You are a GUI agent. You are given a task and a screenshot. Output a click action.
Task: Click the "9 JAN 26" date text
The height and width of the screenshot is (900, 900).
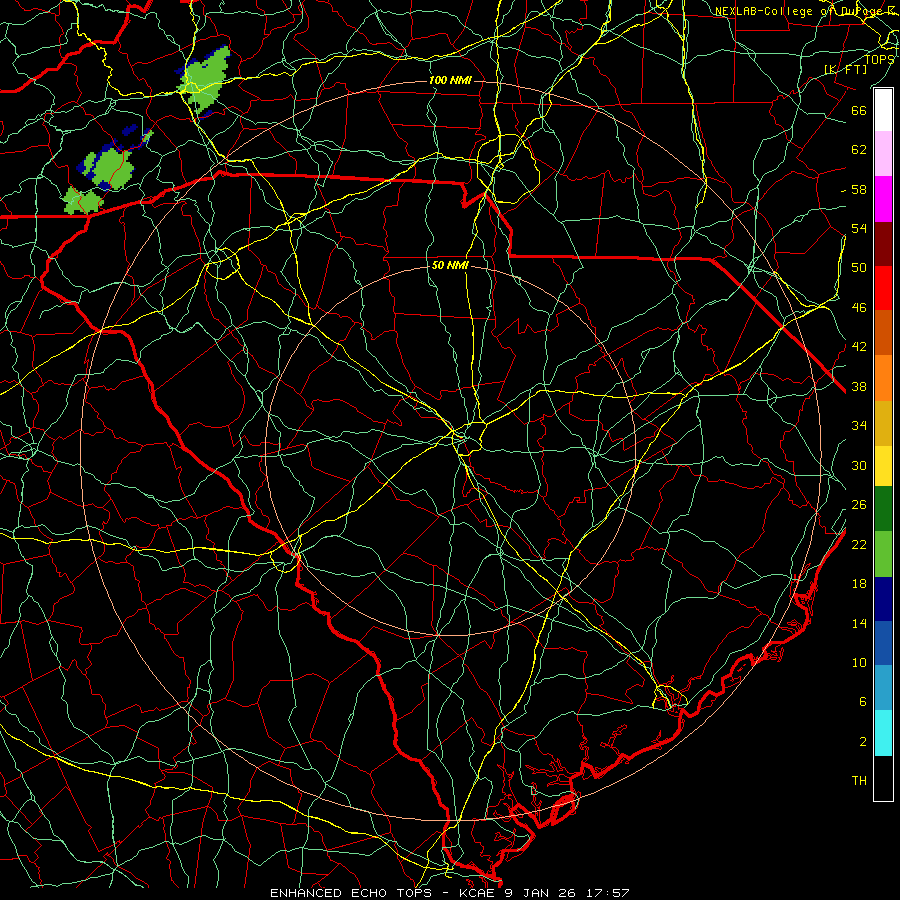coord(540,893)
